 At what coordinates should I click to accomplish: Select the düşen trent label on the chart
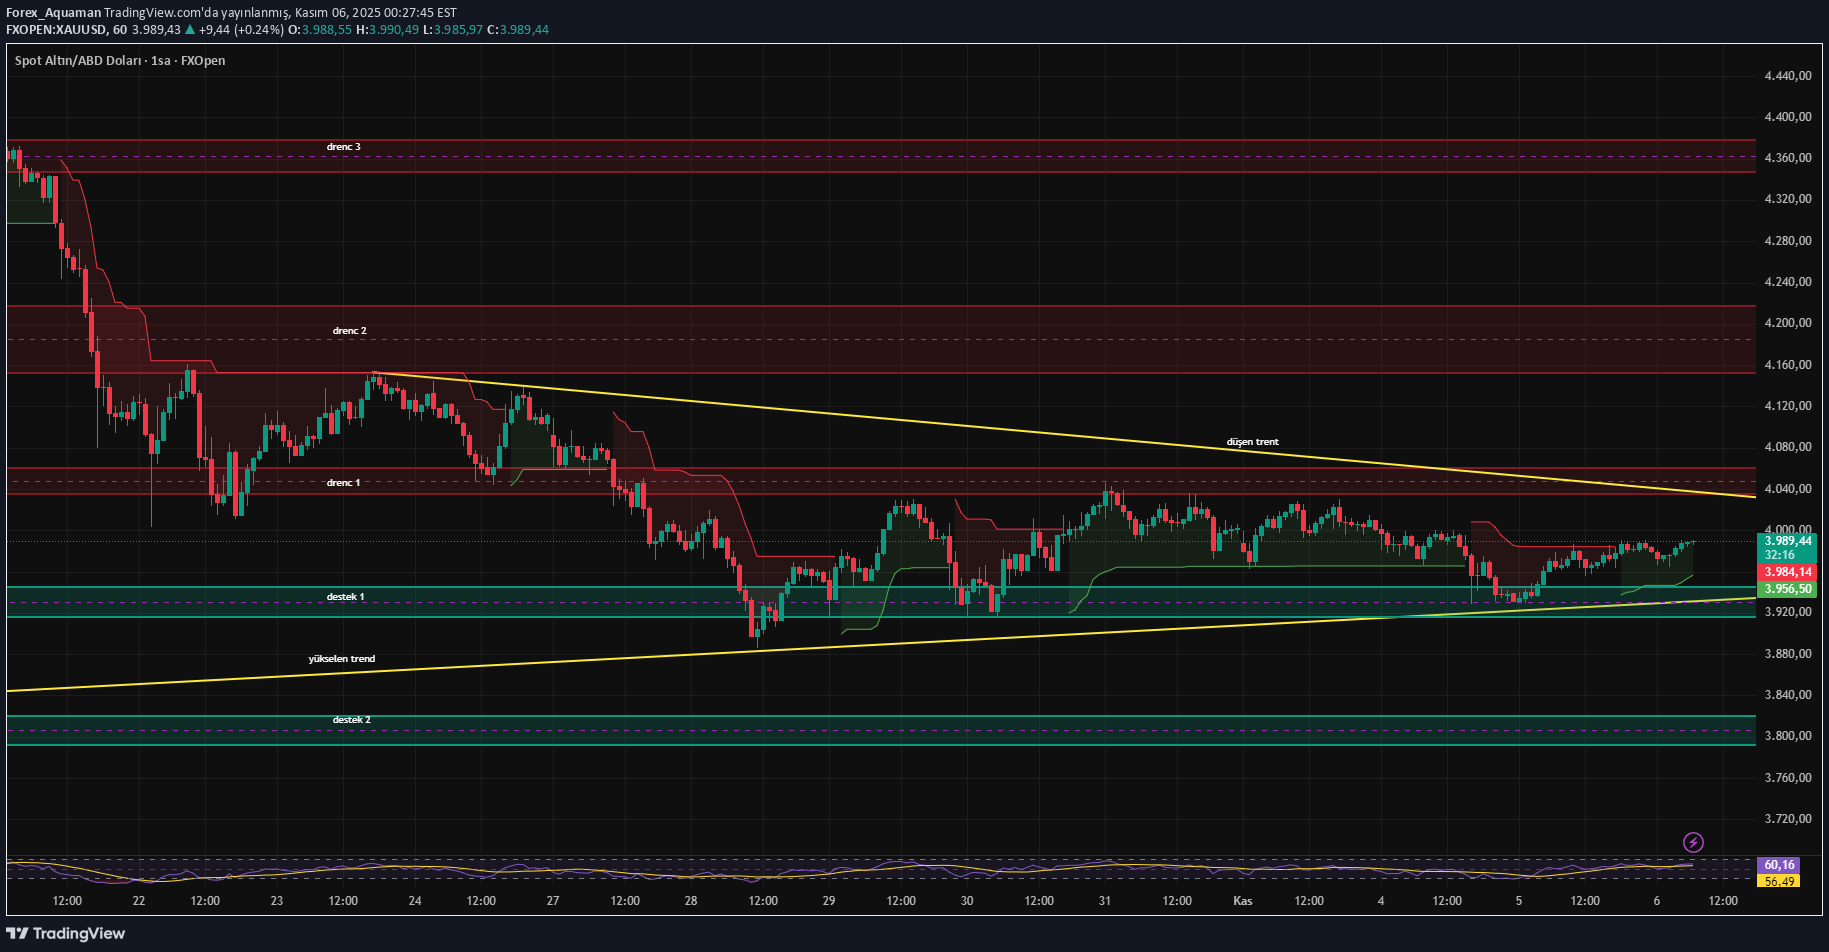click(x=1252, y=441)
